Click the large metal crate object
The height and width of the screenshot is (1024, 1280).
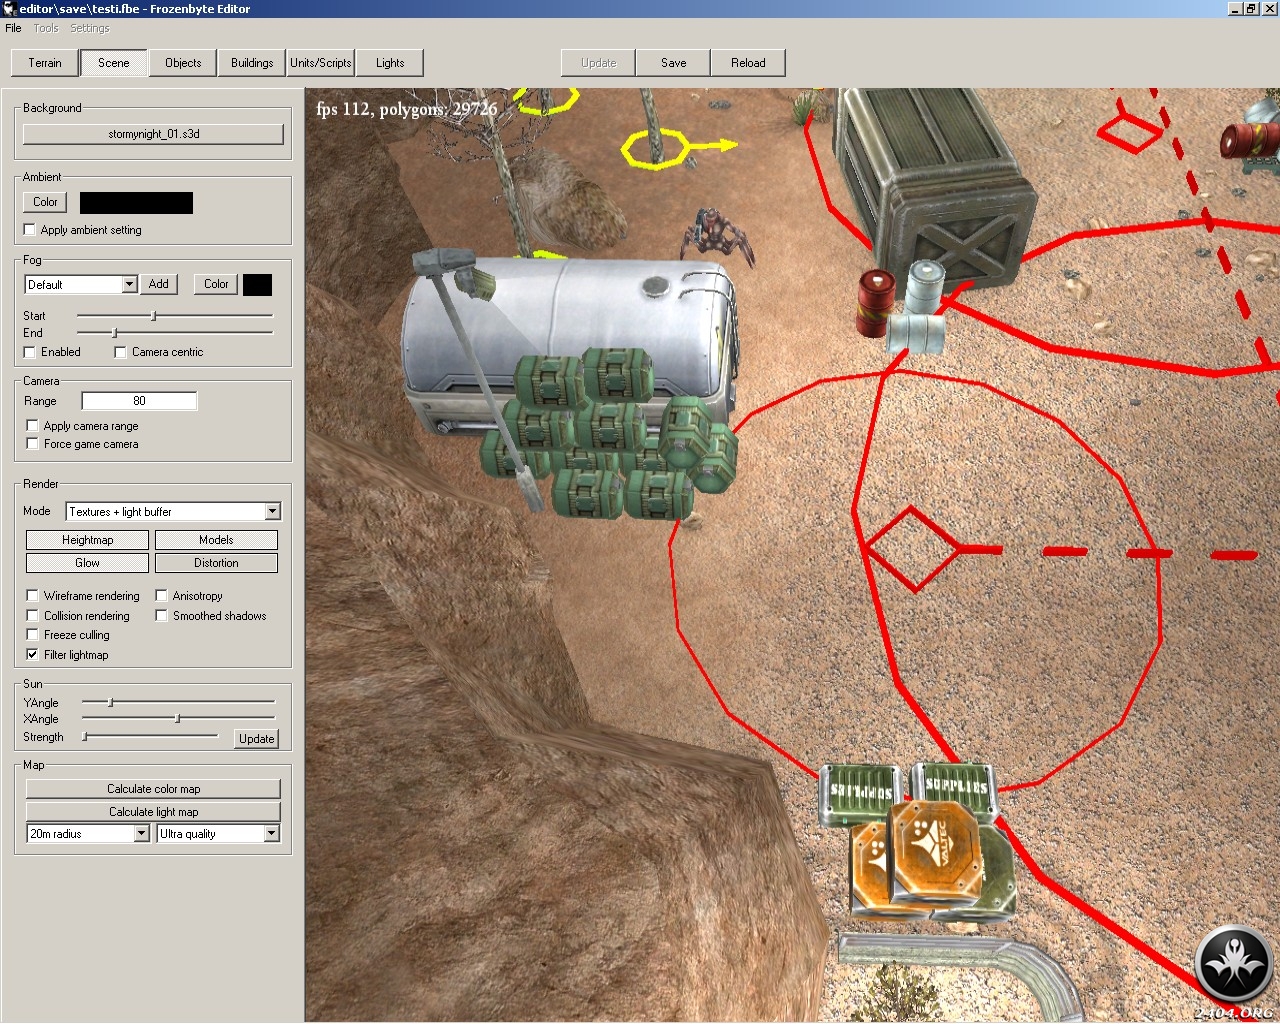click(x=935, y=185)
